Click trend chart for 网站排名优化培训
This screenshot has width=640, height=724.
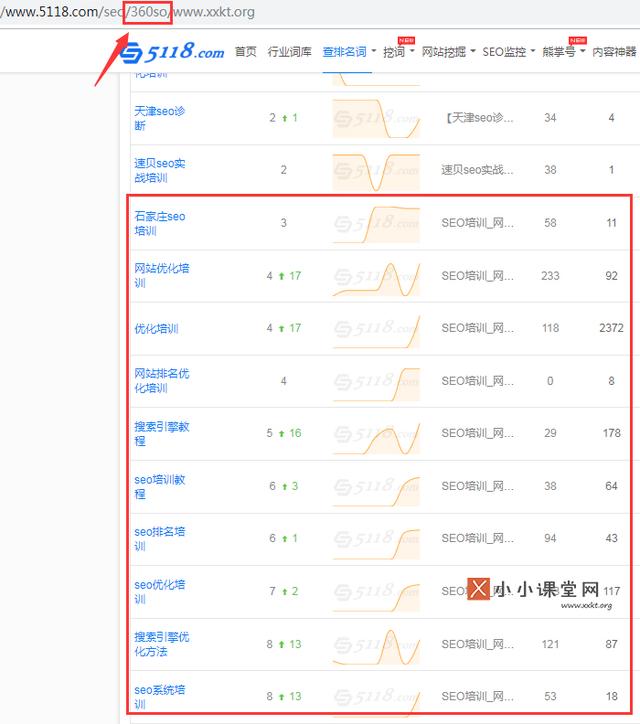(376, 383)
